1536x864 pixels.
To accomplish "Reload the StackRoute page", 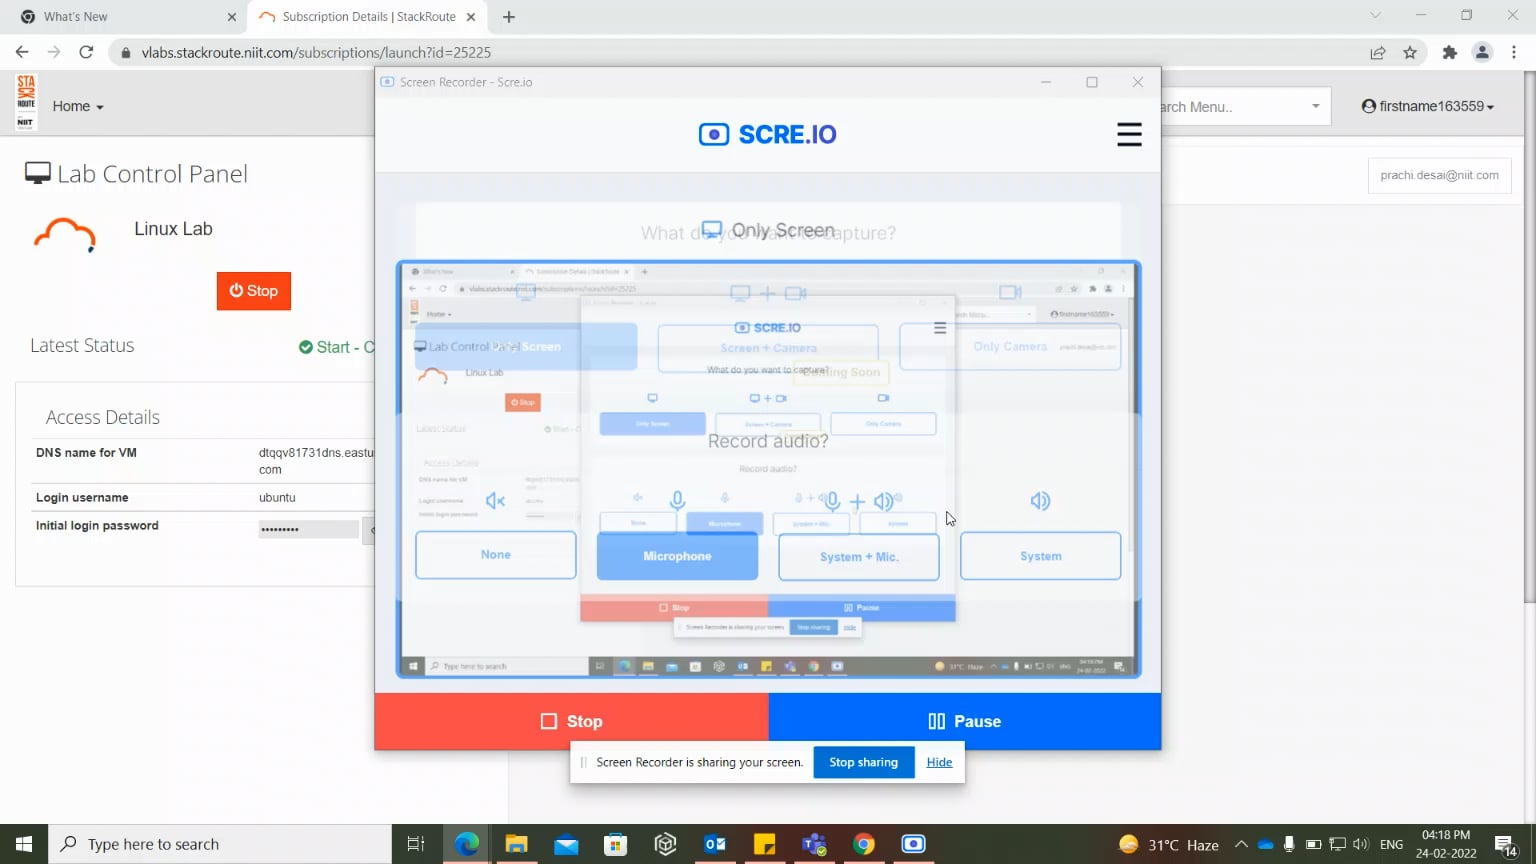I will tap(86, 52).
